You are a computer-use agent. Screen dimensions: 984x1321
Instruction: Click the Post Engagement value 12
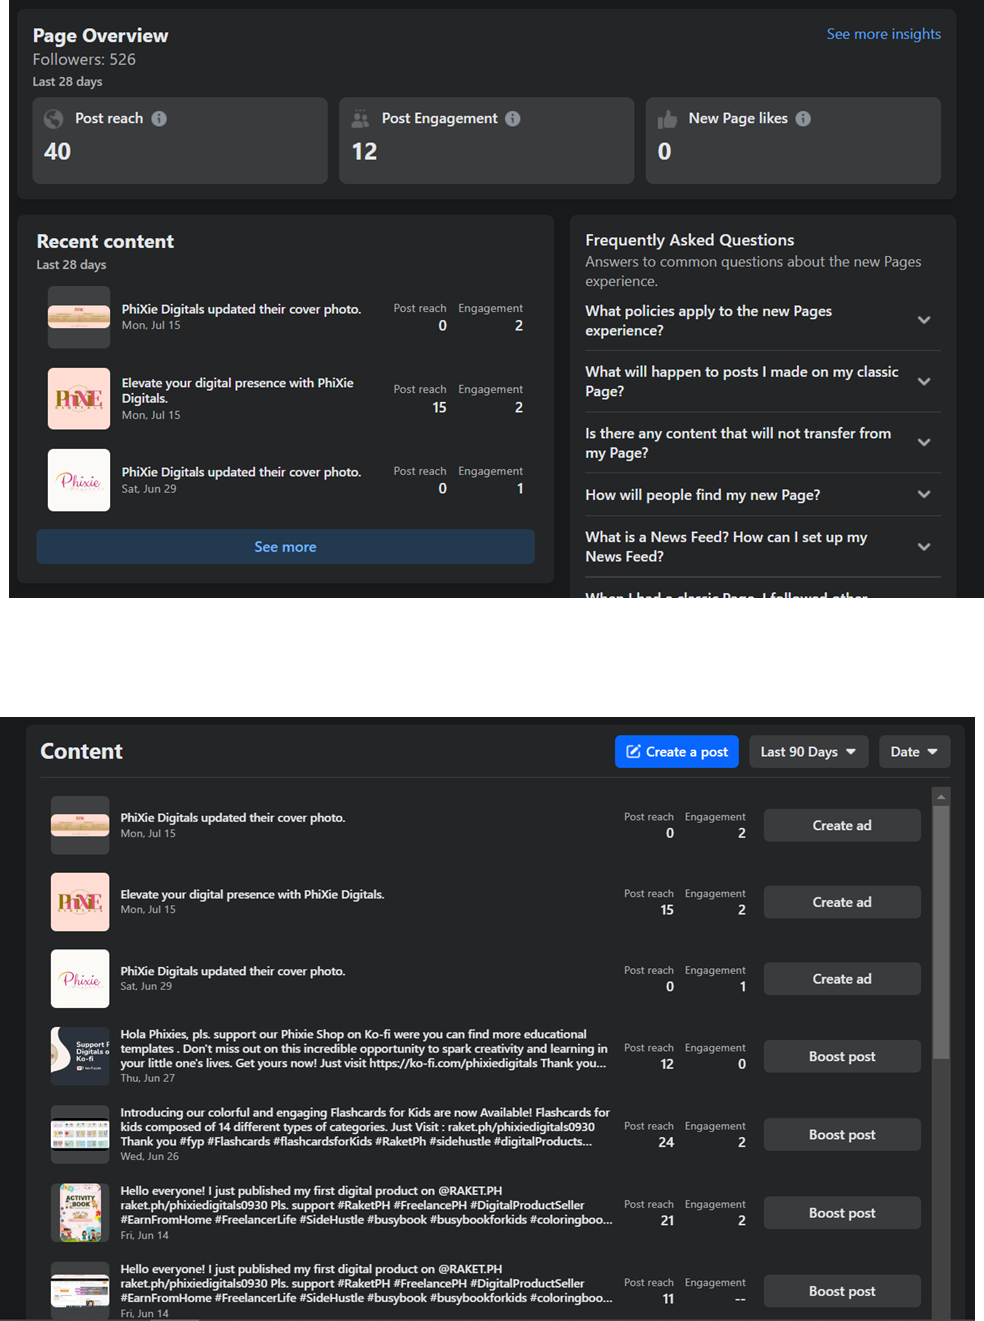click(364, 152)
